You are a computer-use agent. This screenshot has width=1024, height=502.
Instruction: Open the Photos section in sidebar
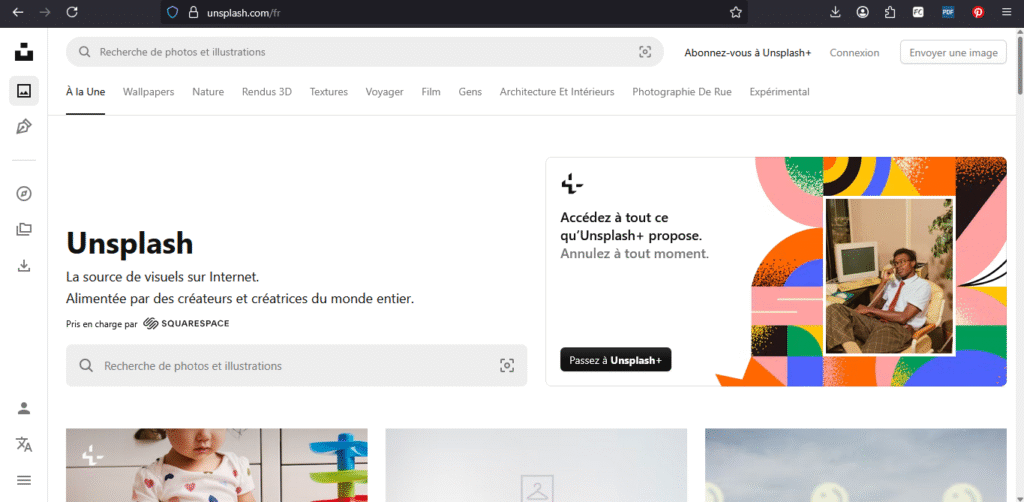[x=24, y=91]
